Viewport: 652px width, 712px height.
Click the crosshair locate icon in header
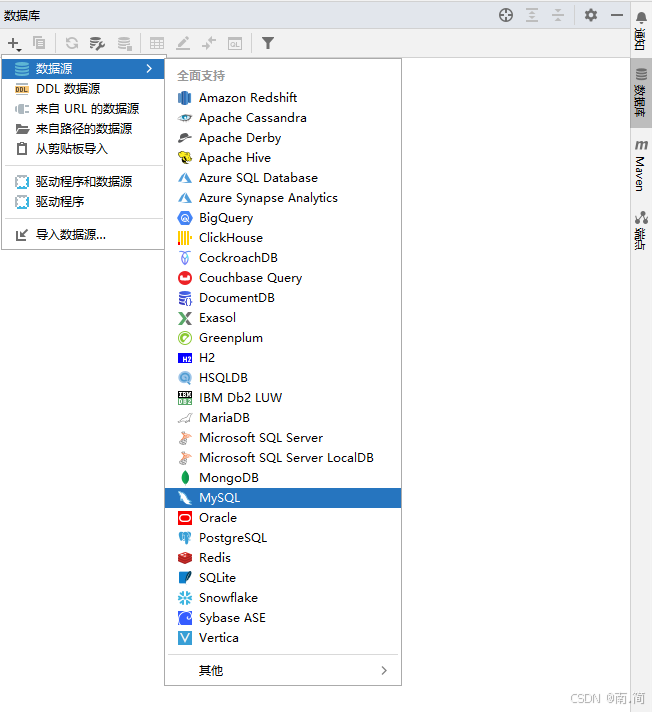tap(506, 15)
